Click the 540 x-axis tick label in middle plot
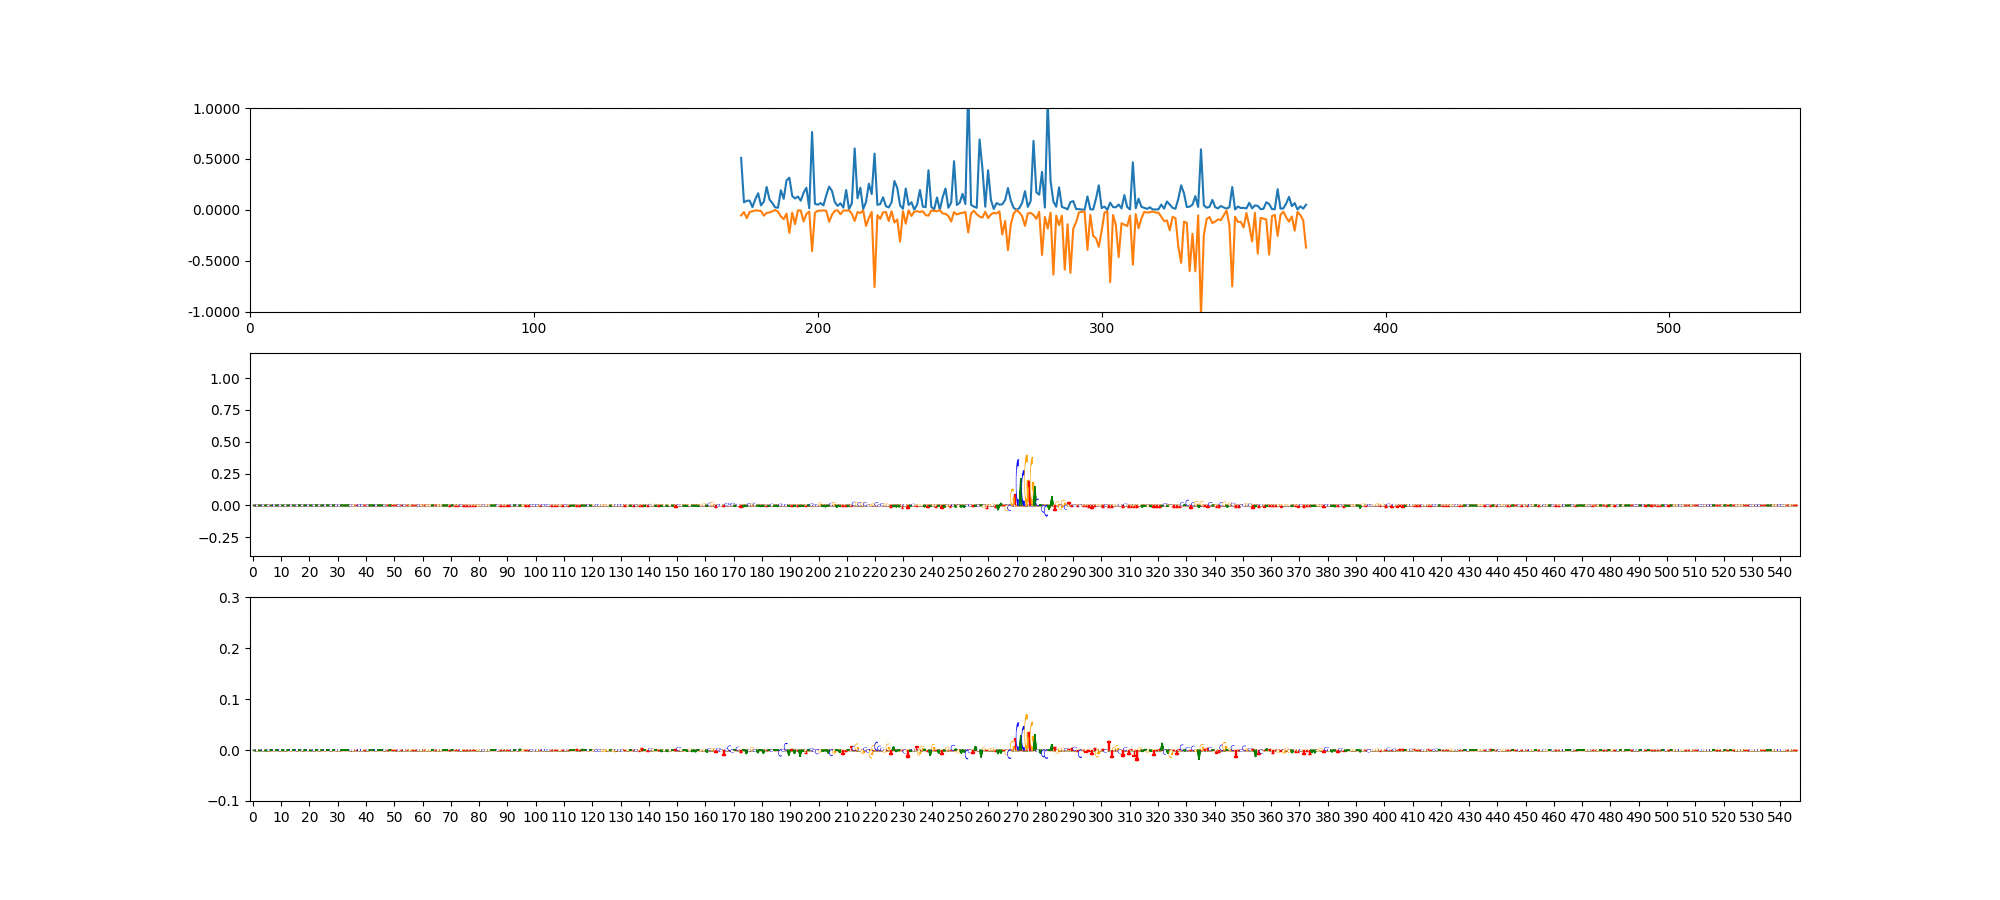The width and height of the screenshot is (2000, 900). pyautogui.click(x=1780, y=572)
